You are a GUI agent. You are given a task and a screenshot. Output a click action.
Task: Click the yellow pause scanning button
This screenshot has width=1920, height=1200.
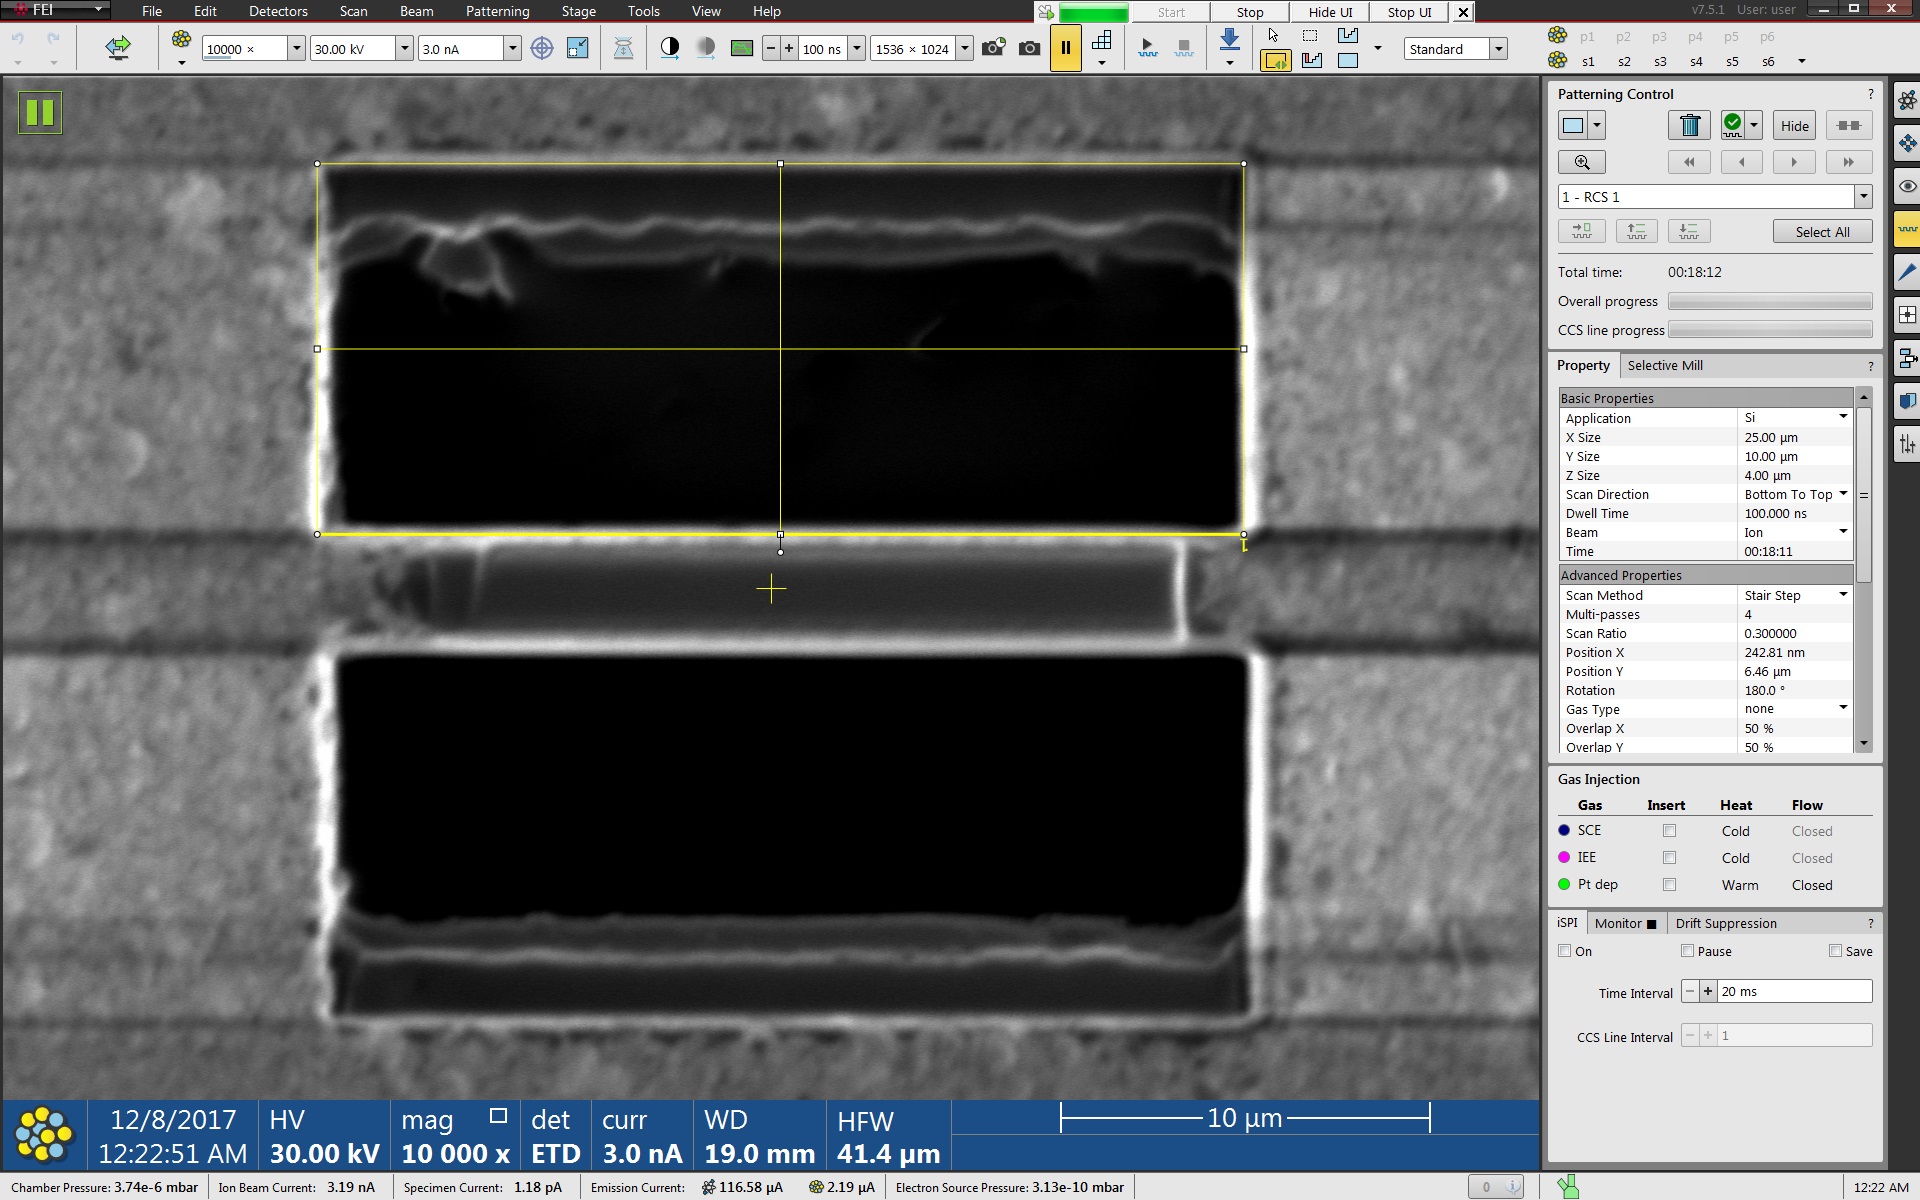(1065, 48)
